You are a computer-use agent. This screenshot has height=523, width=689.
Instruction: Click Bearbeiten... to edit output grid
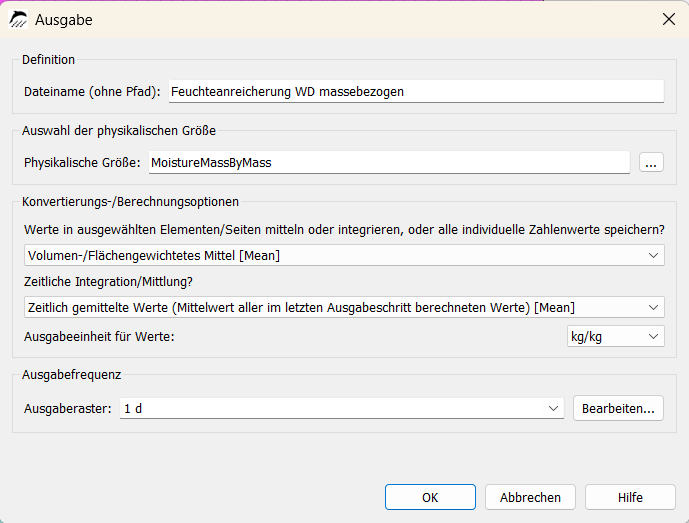coord(618,408)
